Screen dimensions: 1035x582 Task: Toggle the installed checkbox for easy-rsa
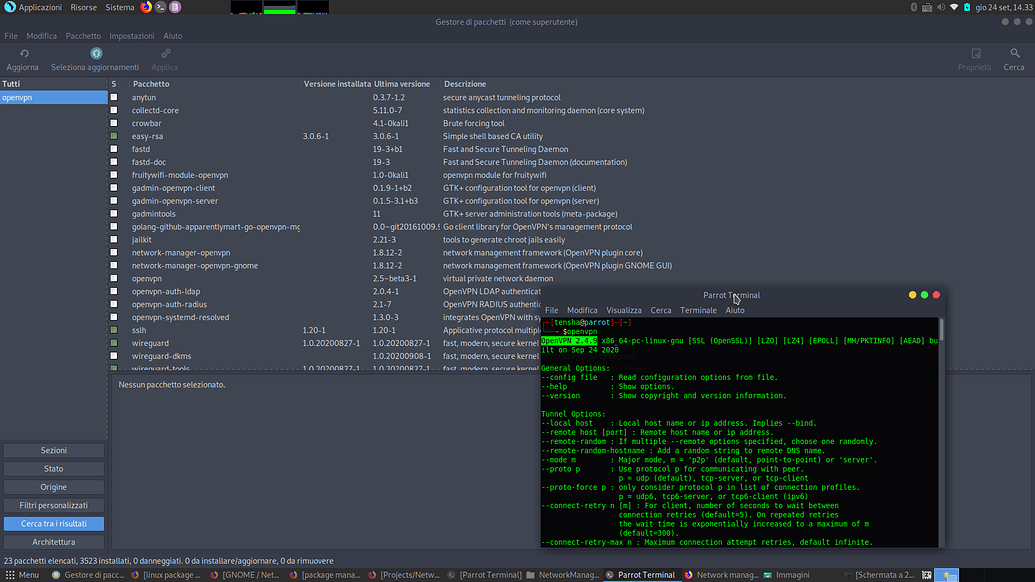click(x=114, y=136)
